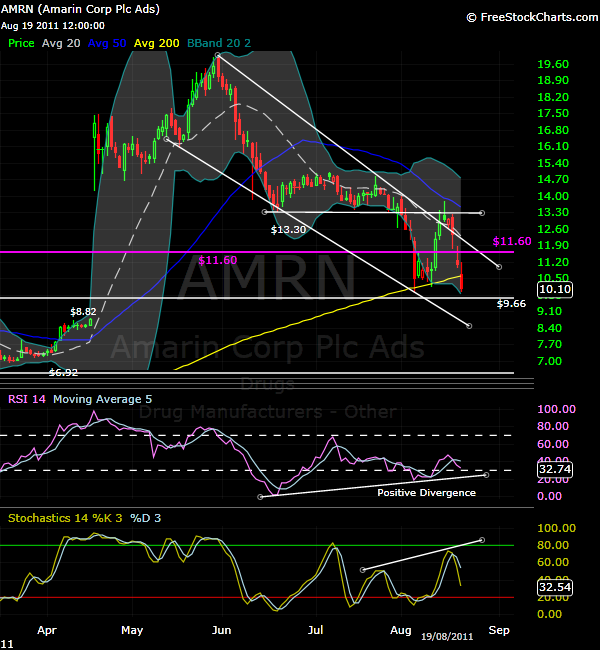
Task: Click the stochastics 60.00 axis value
Action: click(x=553, y=563)
